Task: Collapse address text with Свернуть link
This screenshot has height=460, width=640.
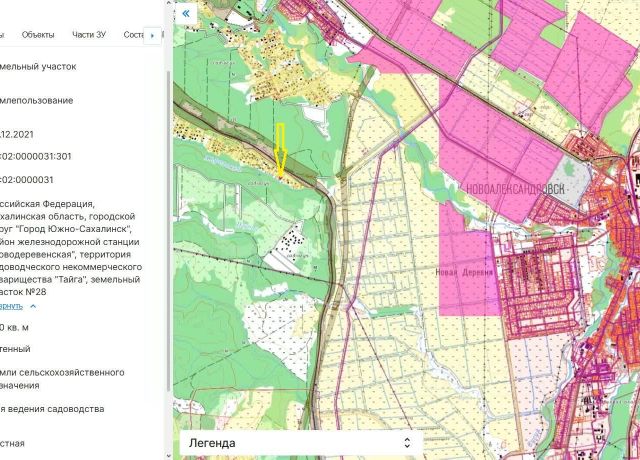Action: coord(11,306)
